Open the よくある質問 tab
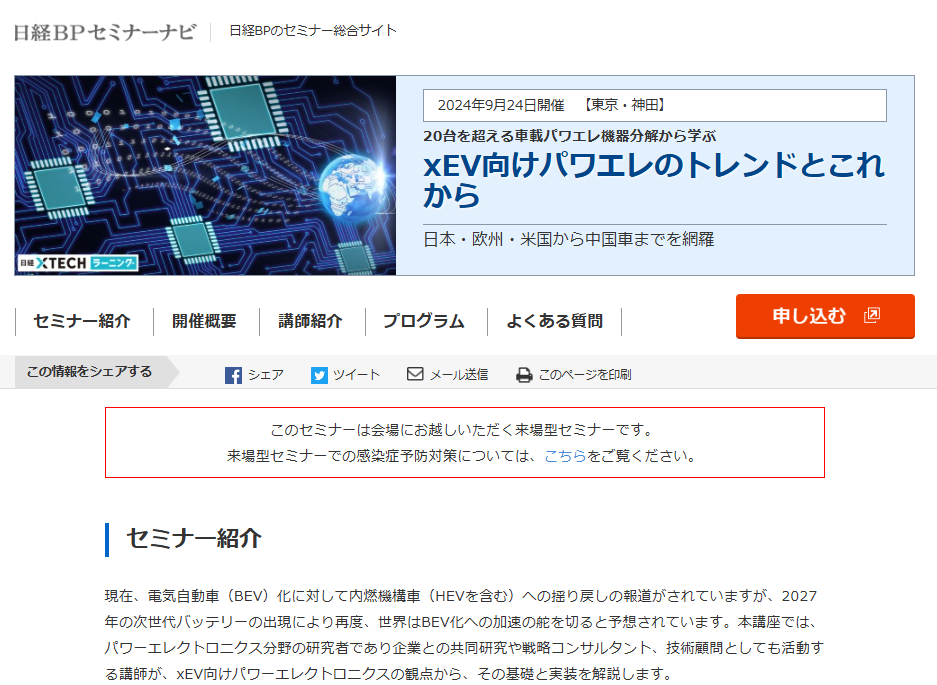The image size is (937, 685). [x=555, y=321]
